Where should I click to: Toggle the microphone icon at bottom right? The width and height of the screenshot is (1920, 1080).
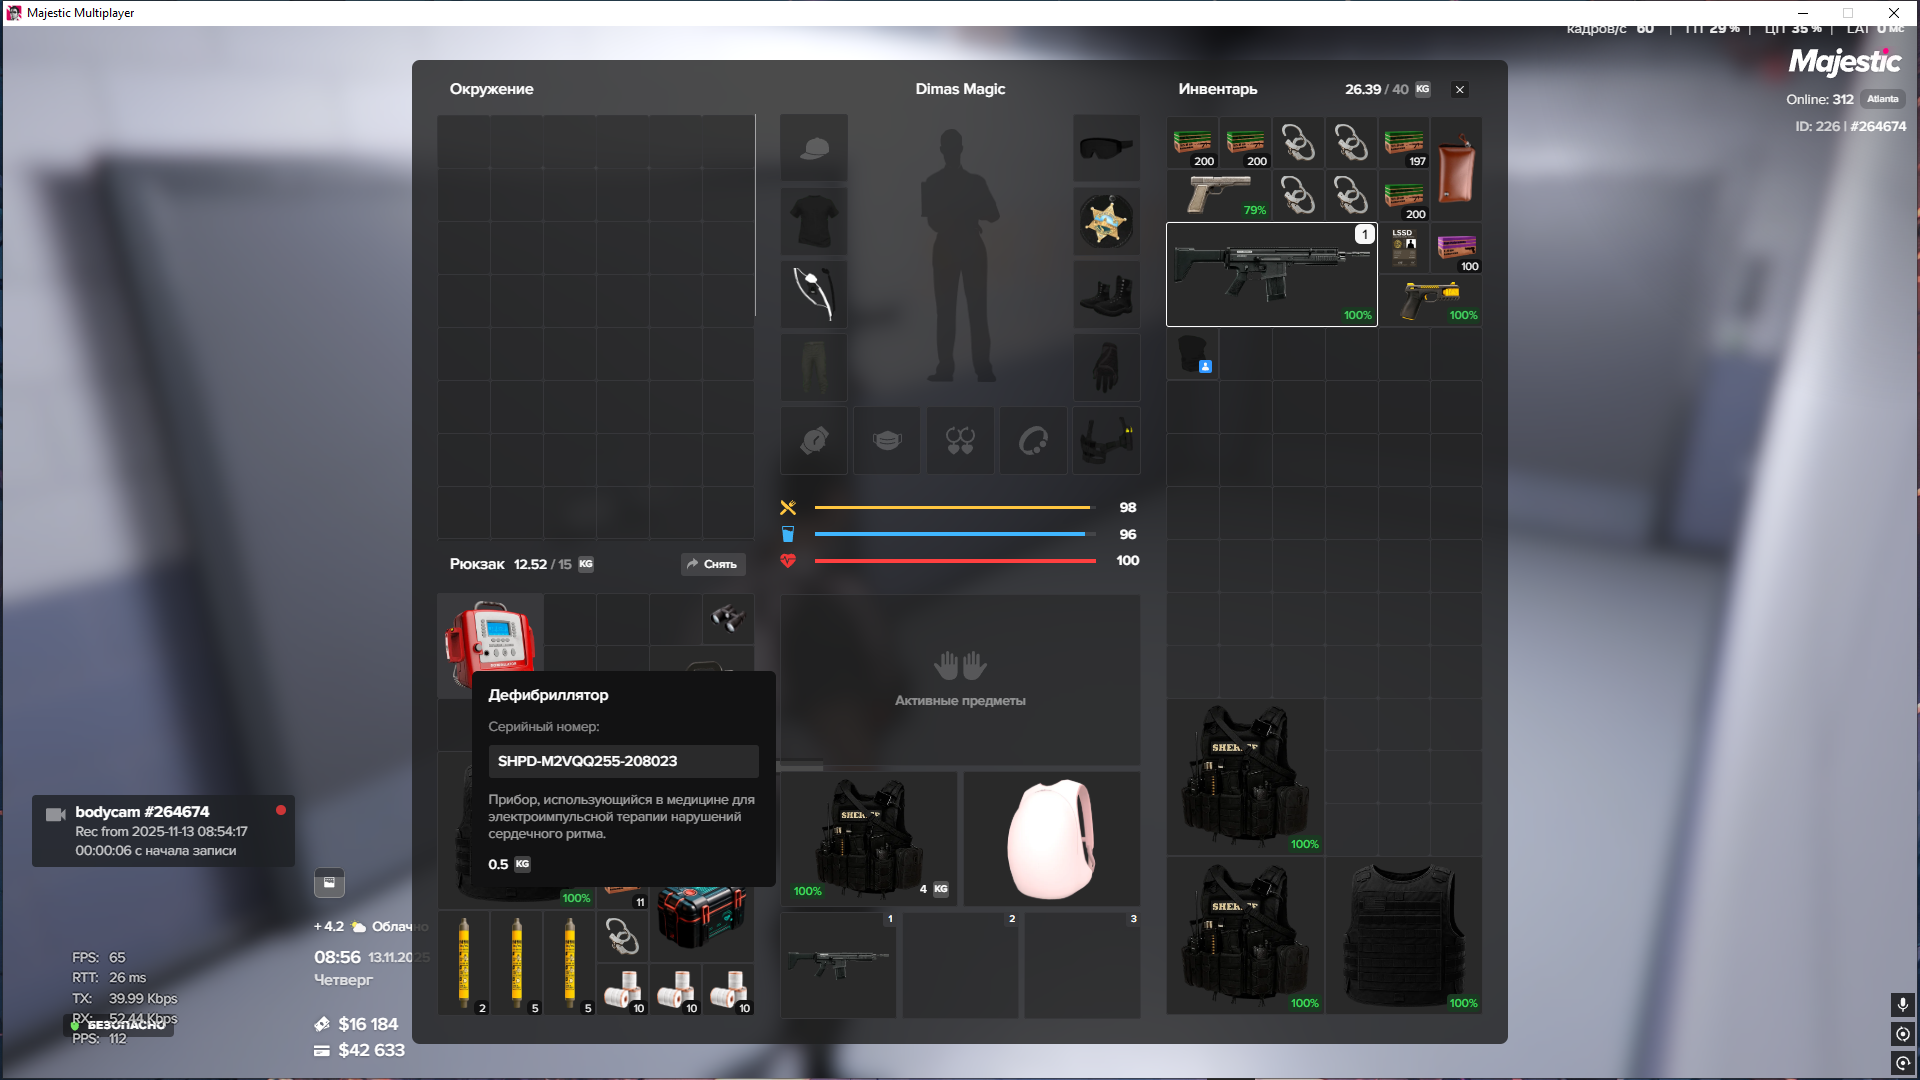point(1902,1004)
